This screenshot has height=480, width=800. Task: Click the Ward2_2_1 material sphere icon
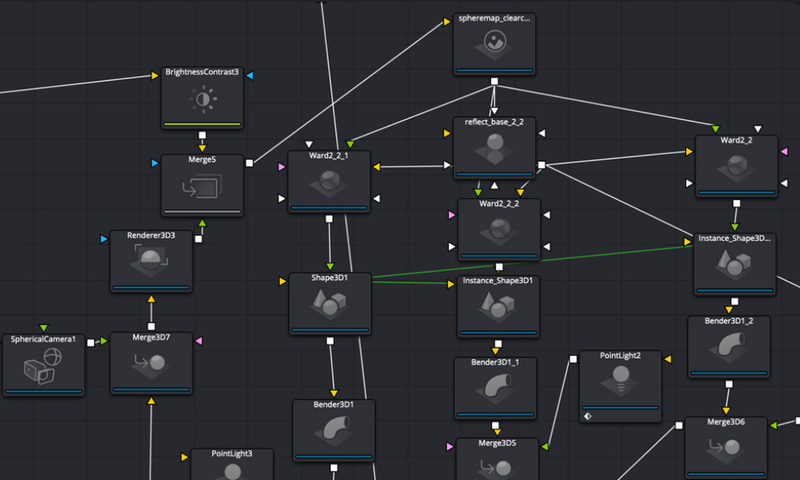[329, 182]
